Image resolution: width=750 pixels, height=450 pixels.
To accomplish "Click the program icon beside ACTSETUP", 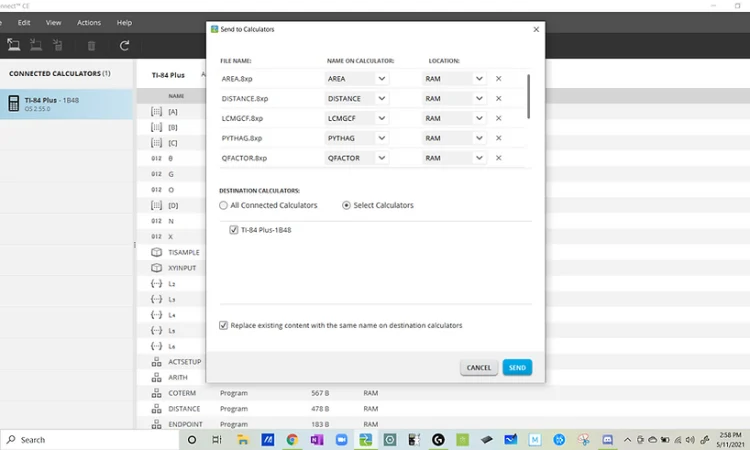I will (x=156, y=362).
